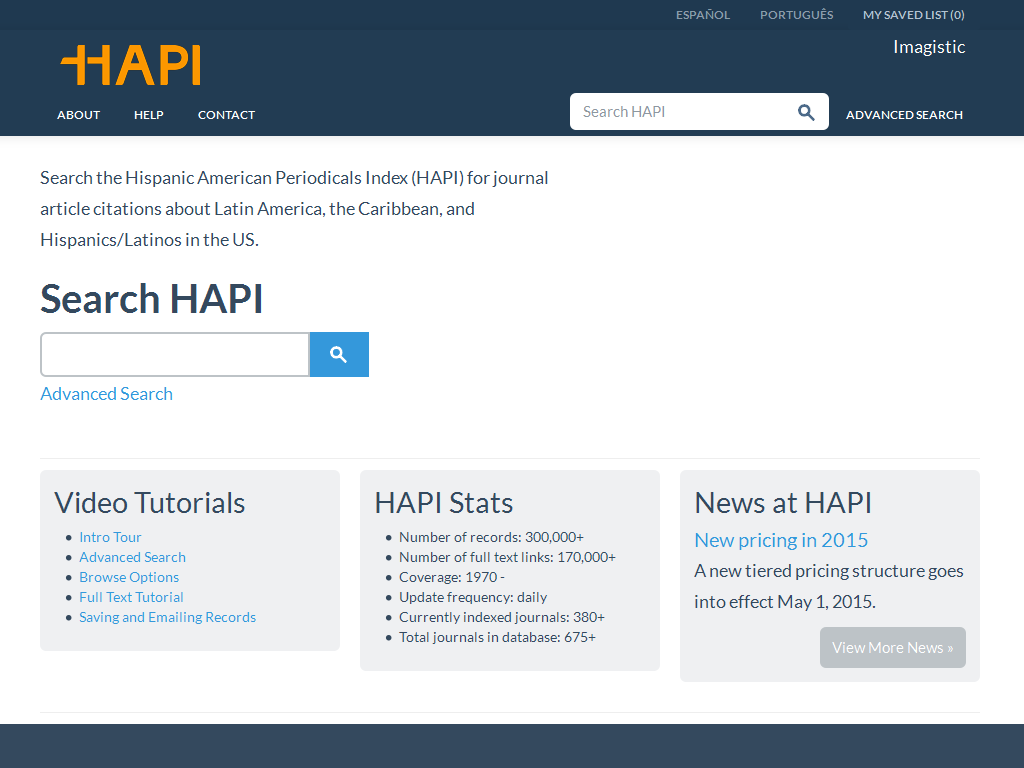The image size is (1024, 768).
Task: Open the Full Text Tutorial
Action: [x=131, y=597]
